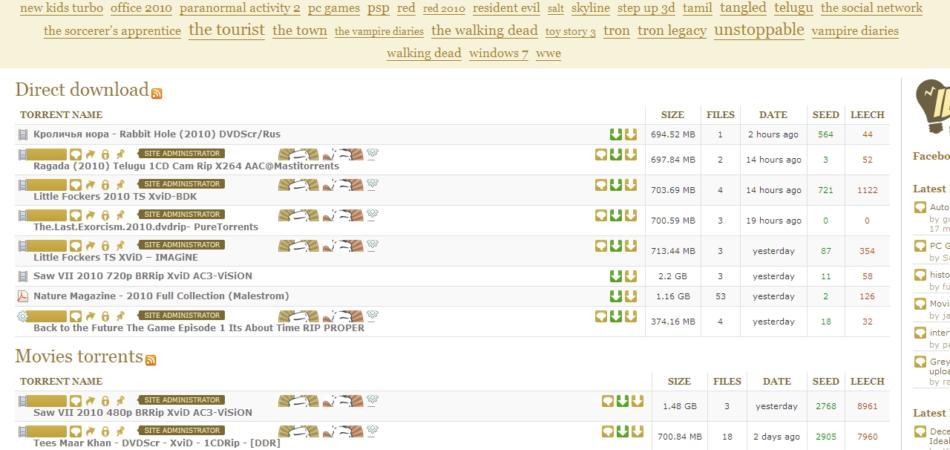Open Ragada (2010) Telugu 1CD Cam Rip torrent
Viewport: 950px width, 450px height.
point(186,166)
